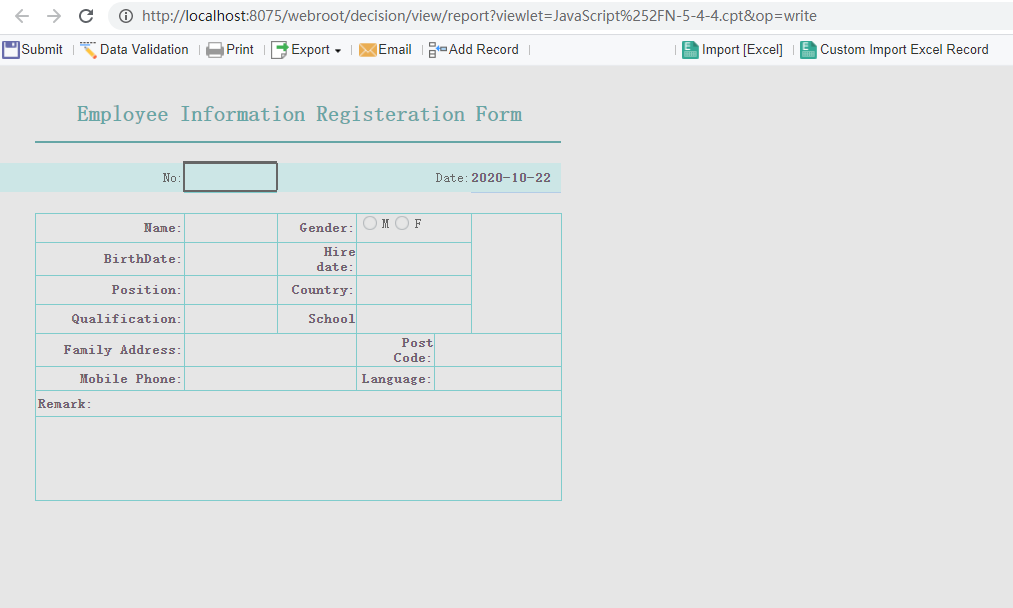Viewport: 1013px width, 608px height.
Task: Click the School input cell
Action: tap(414, 319)
